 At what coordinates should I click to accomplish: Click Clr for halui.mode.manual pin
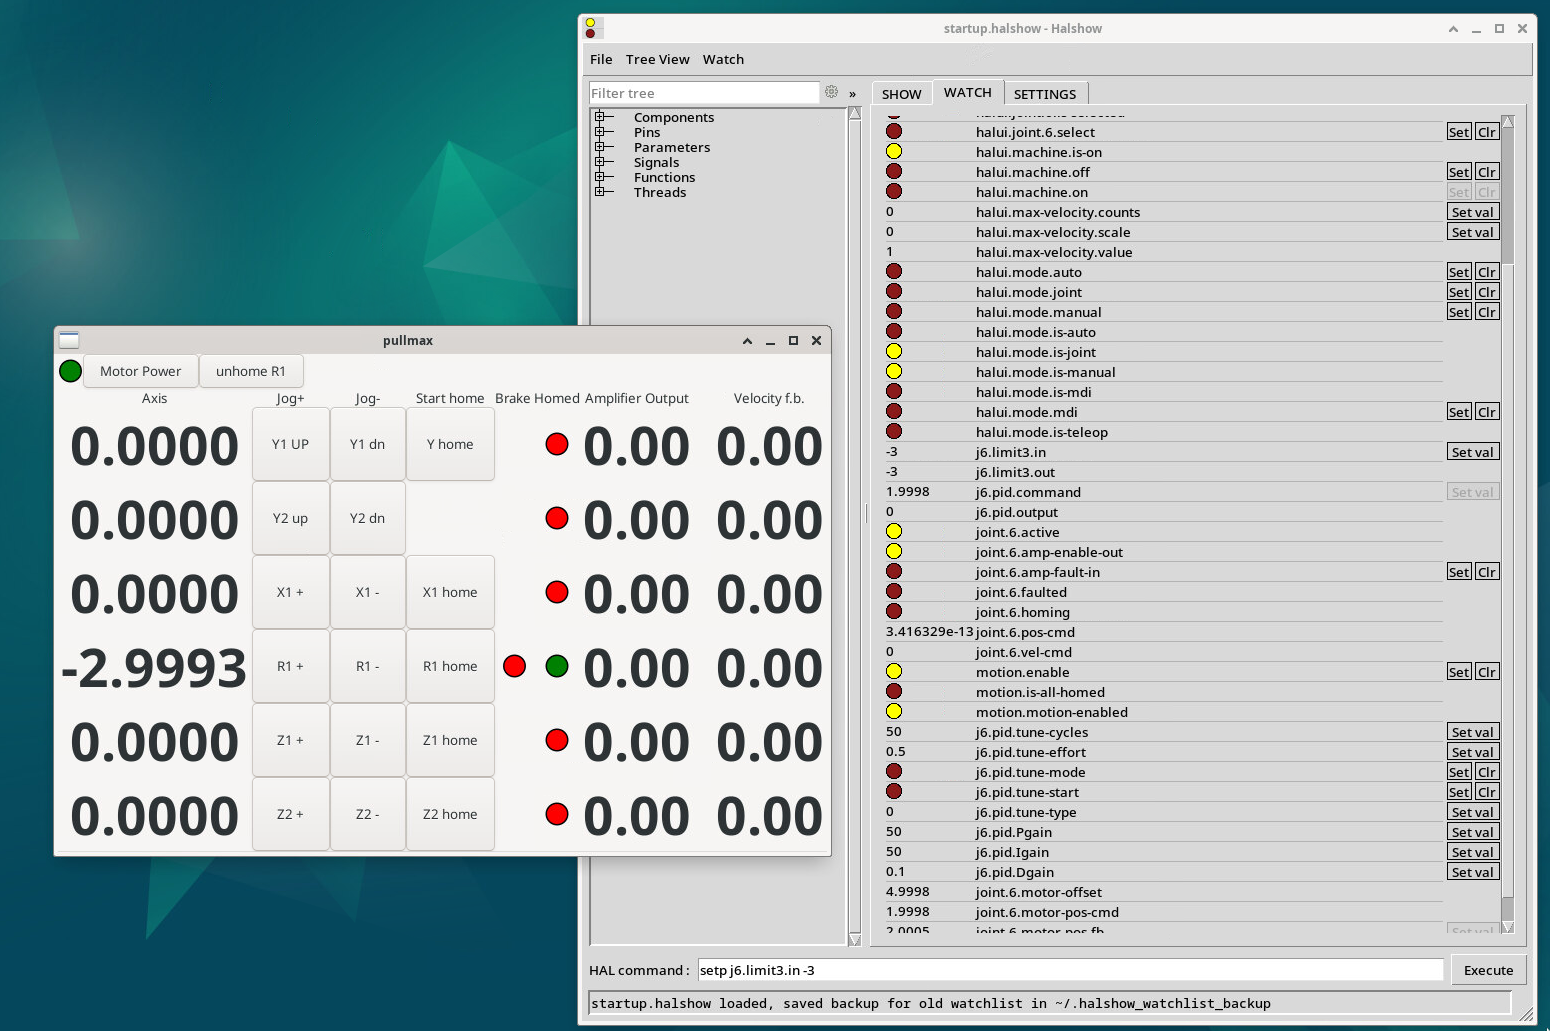coord(1487,312)
